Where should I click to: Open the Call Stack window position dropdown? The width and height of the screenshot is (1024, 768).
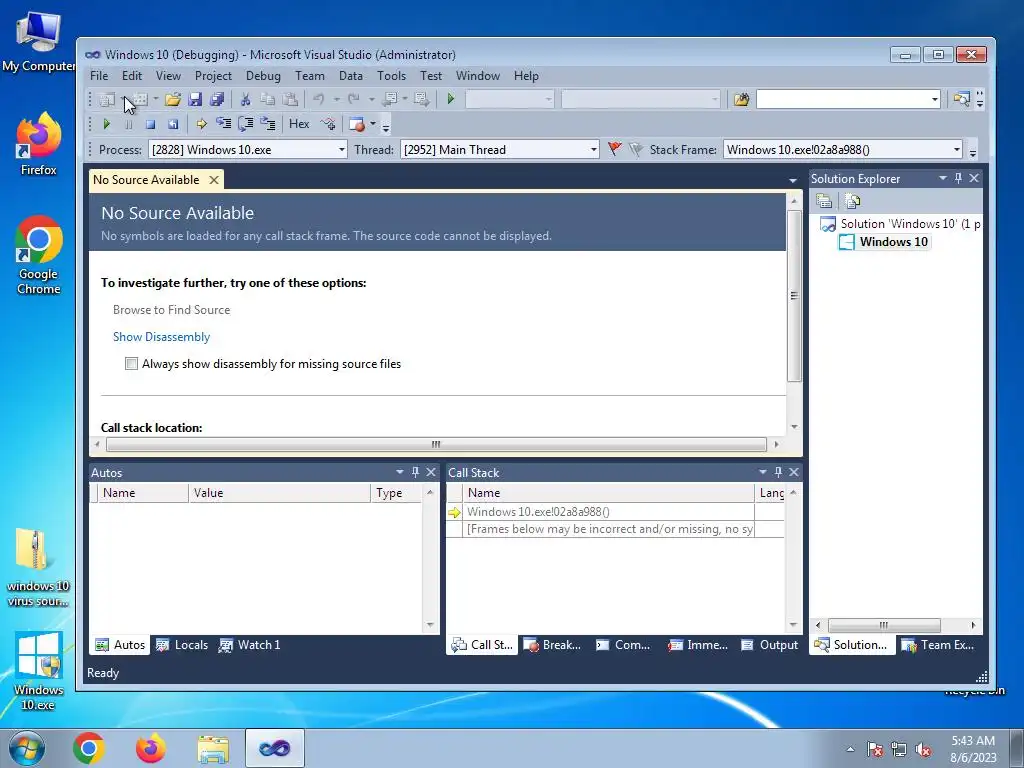(763, 472)
